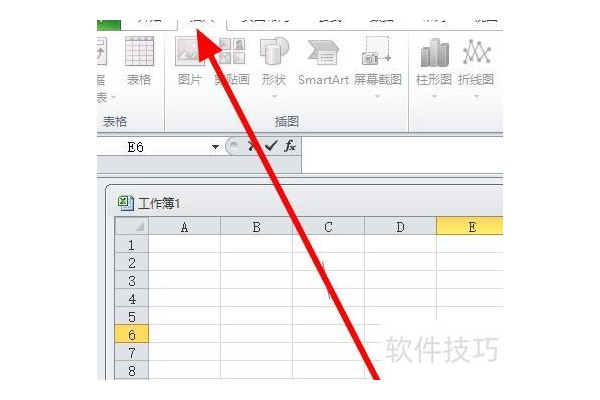Open Insert Function via fx button
This screenshot has height=400, width=600.
pyautogui.click(x=290, y=146)
